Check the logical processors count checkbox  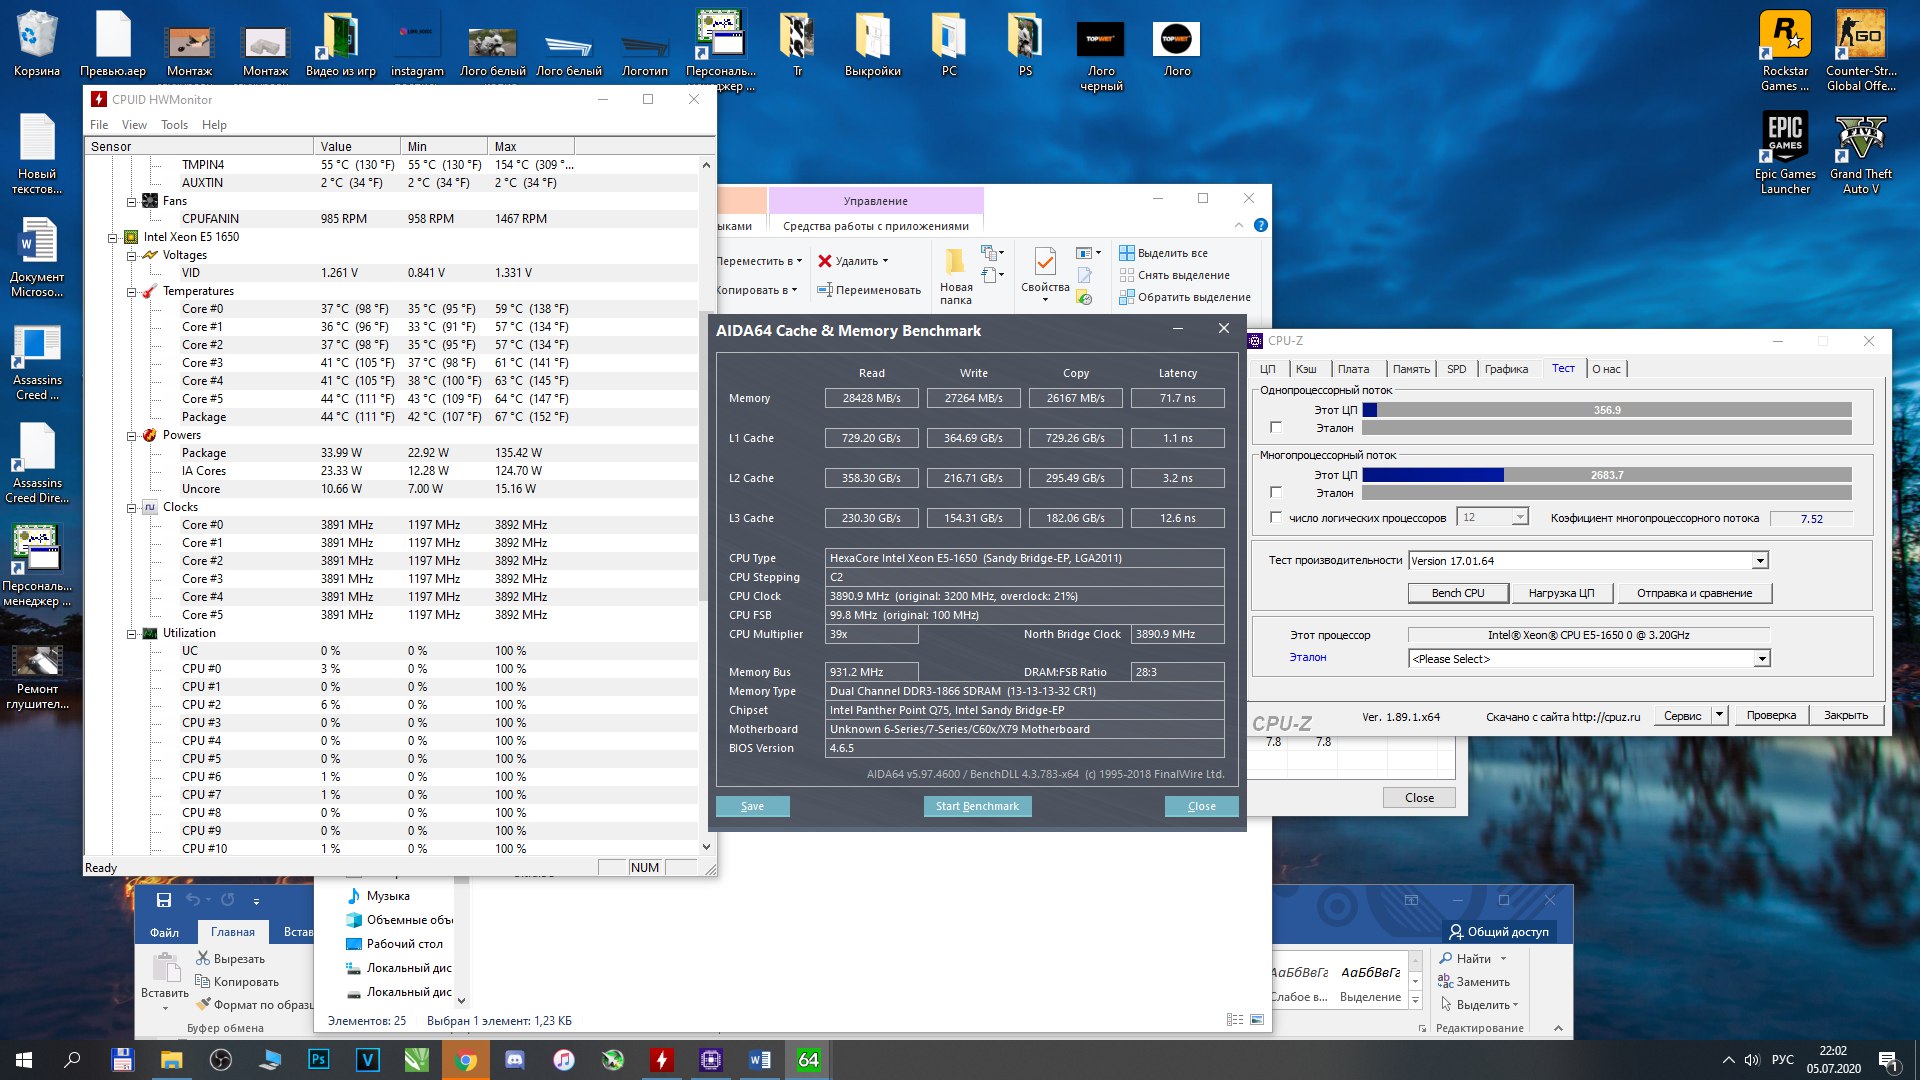(x=1275, y=518)
